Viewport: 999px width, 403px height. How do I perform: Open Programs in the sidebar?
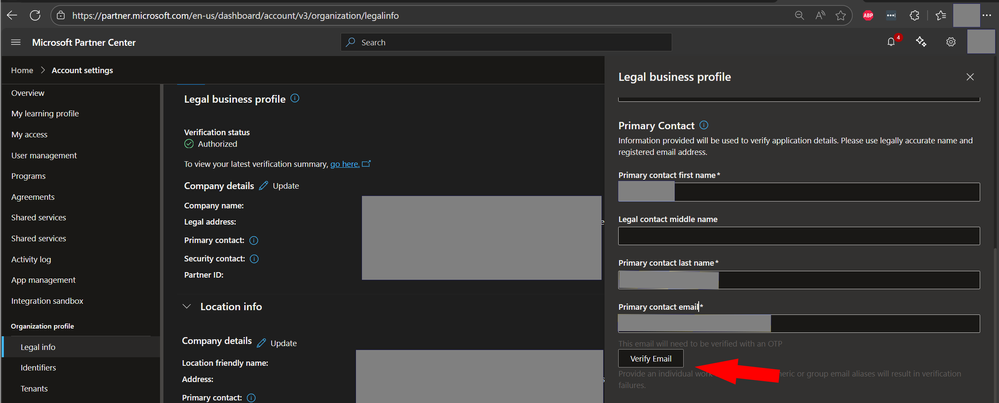(x=28, y=176)
